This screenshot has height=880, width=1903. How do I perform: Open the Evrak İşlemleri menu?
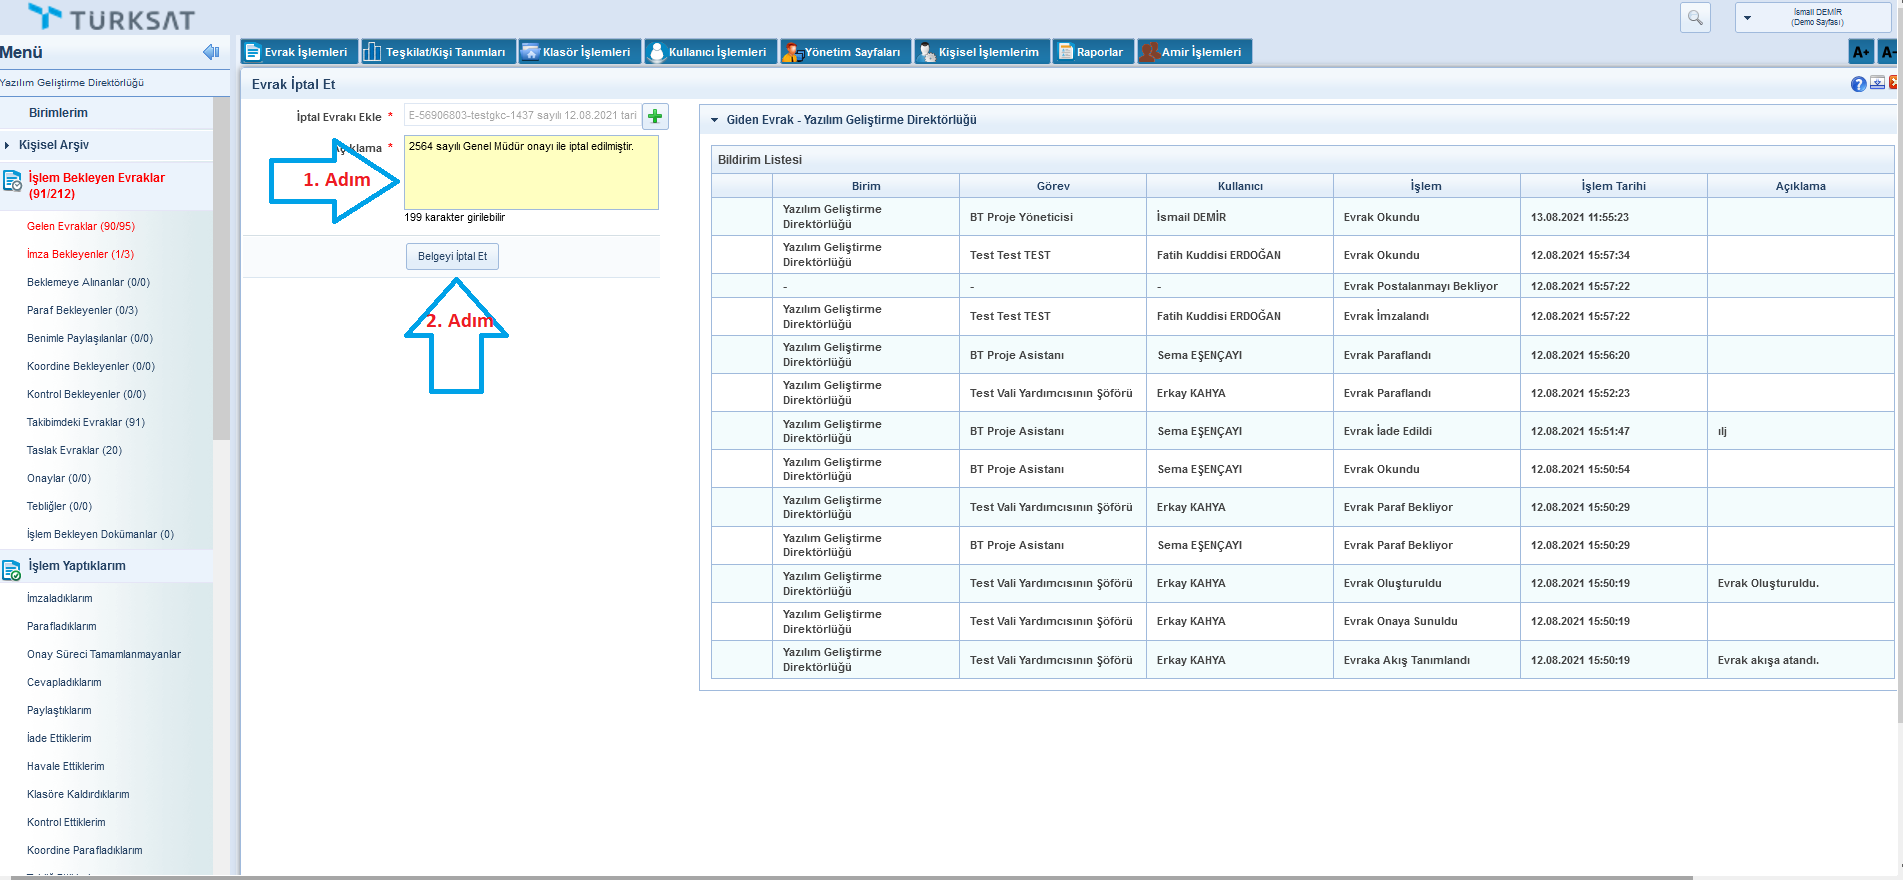pos(297,52)
